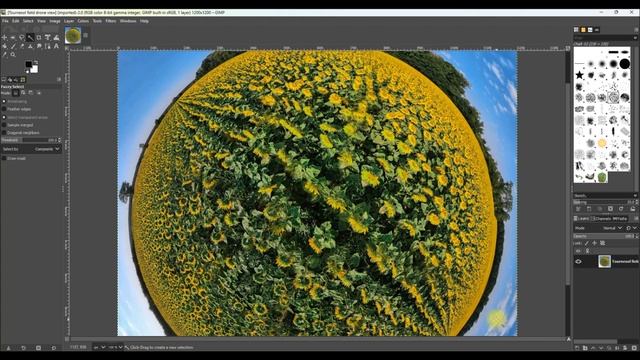The image size is (640, 360).
Task: Click the layer Opacity slider
Action: pos(603,236)
